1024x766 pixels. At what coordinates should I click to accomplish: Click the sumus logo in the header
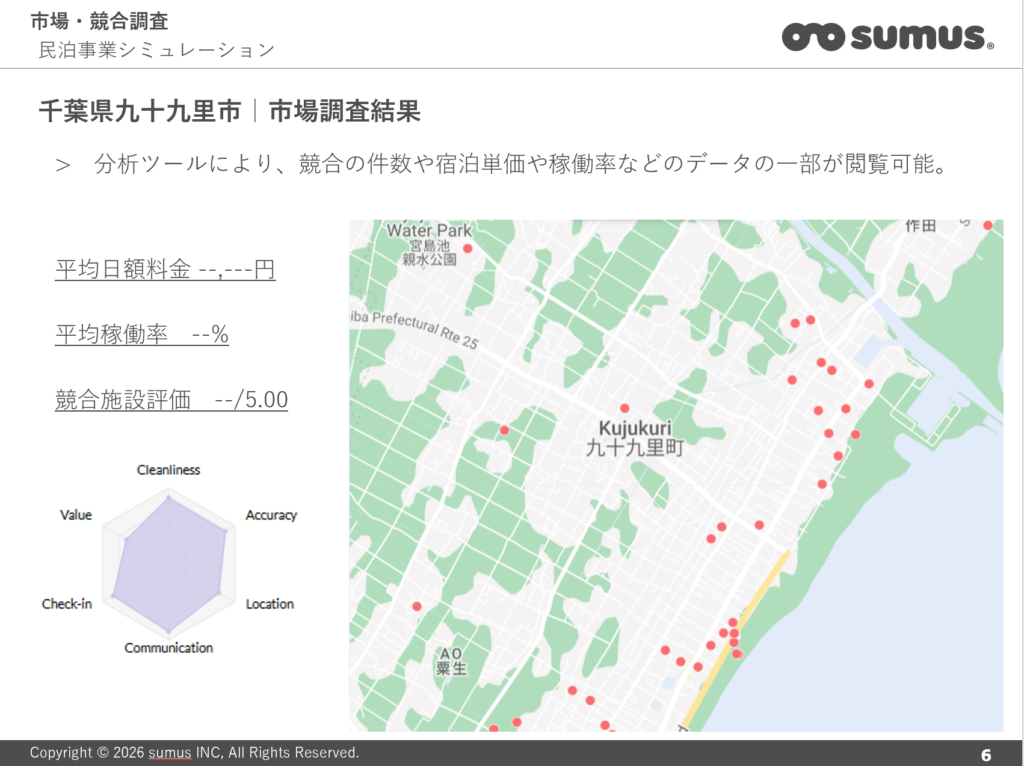coord(887,36)
